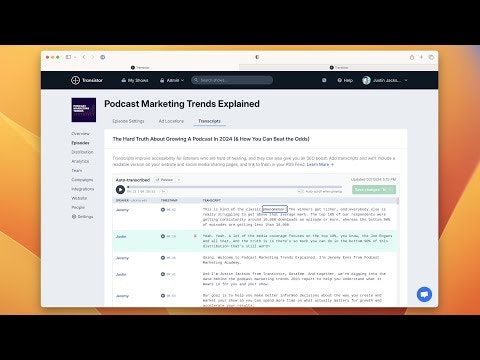Image resolution: width=480 pixels, height=360 pixels.
Task: Switch to the second Transistor browser tab
Action: click(339, 67)
